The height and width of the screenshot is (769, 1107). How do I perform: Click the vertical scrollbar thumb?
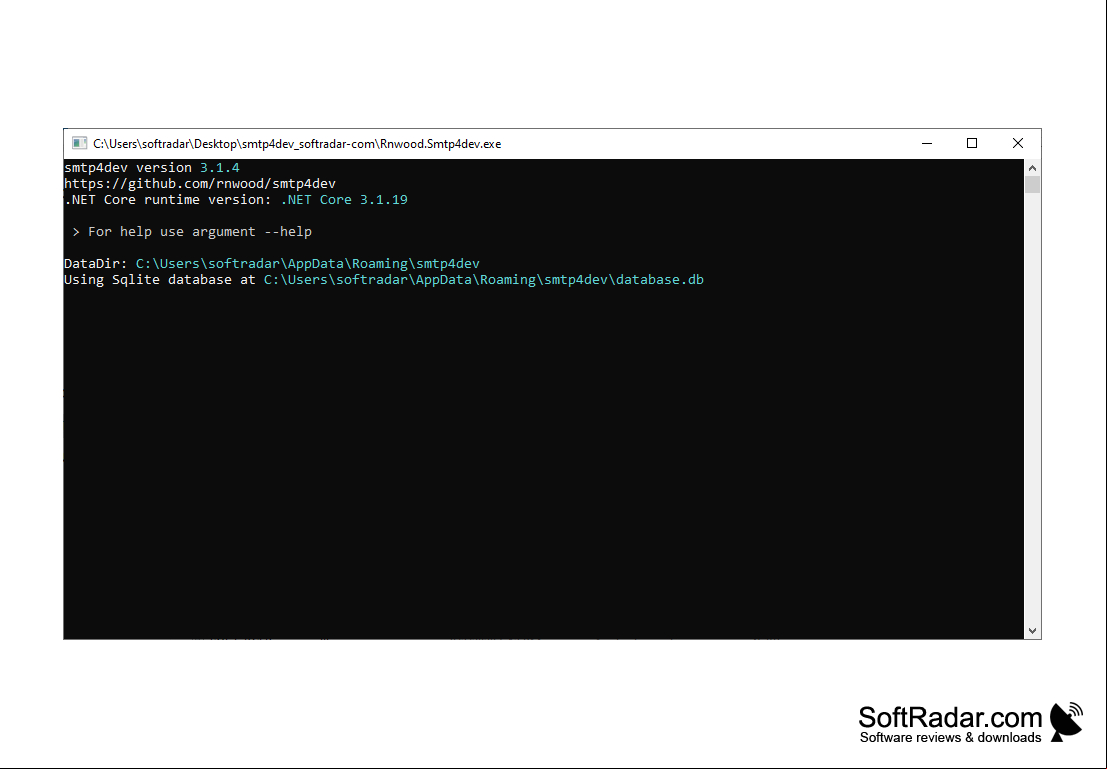point(1032,184)
